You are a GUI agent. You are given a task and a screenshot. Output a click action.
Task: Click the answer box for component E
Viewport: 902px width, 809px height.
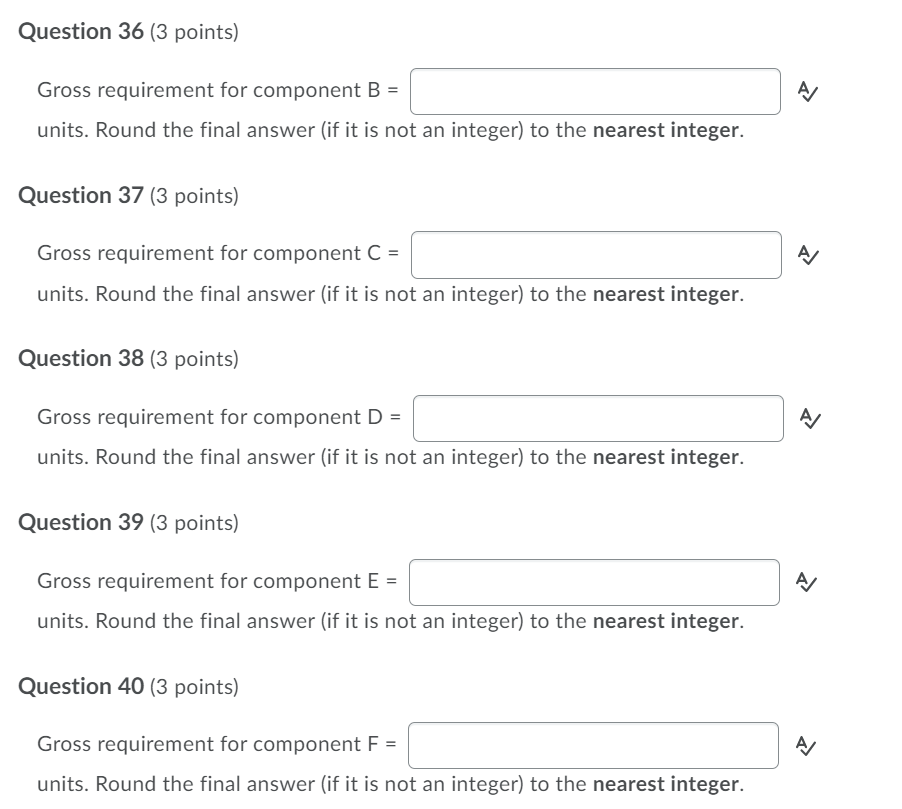click(x=595, y=581)
